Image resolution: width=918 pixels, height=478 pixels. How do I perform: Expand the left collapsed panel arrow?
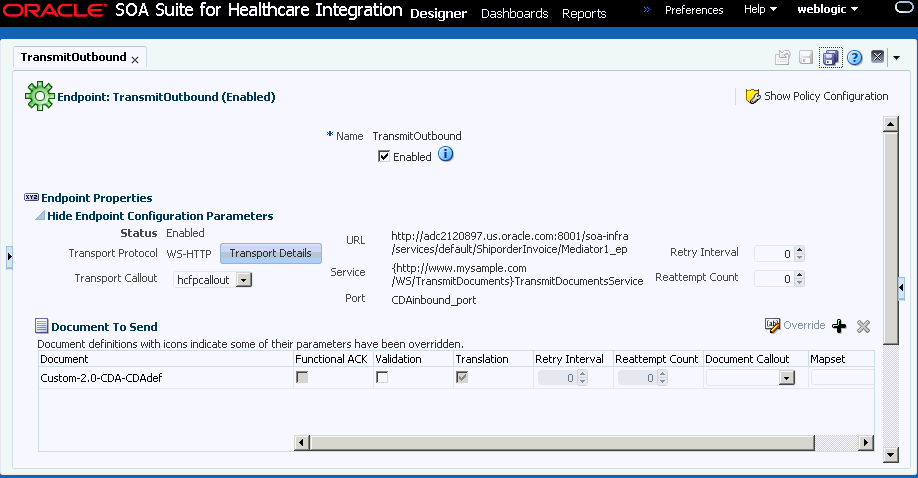click(x=9, y=257)
